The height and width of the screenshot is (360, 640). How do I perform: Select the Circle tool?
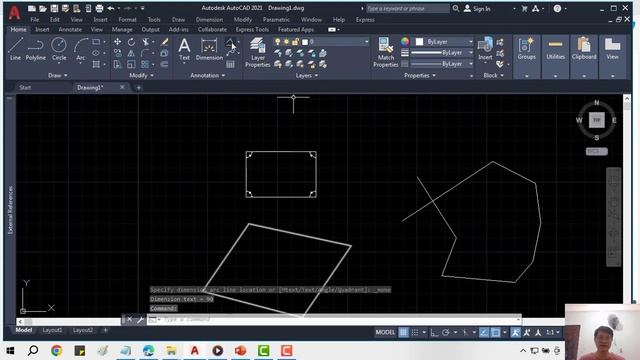[59, 49]
